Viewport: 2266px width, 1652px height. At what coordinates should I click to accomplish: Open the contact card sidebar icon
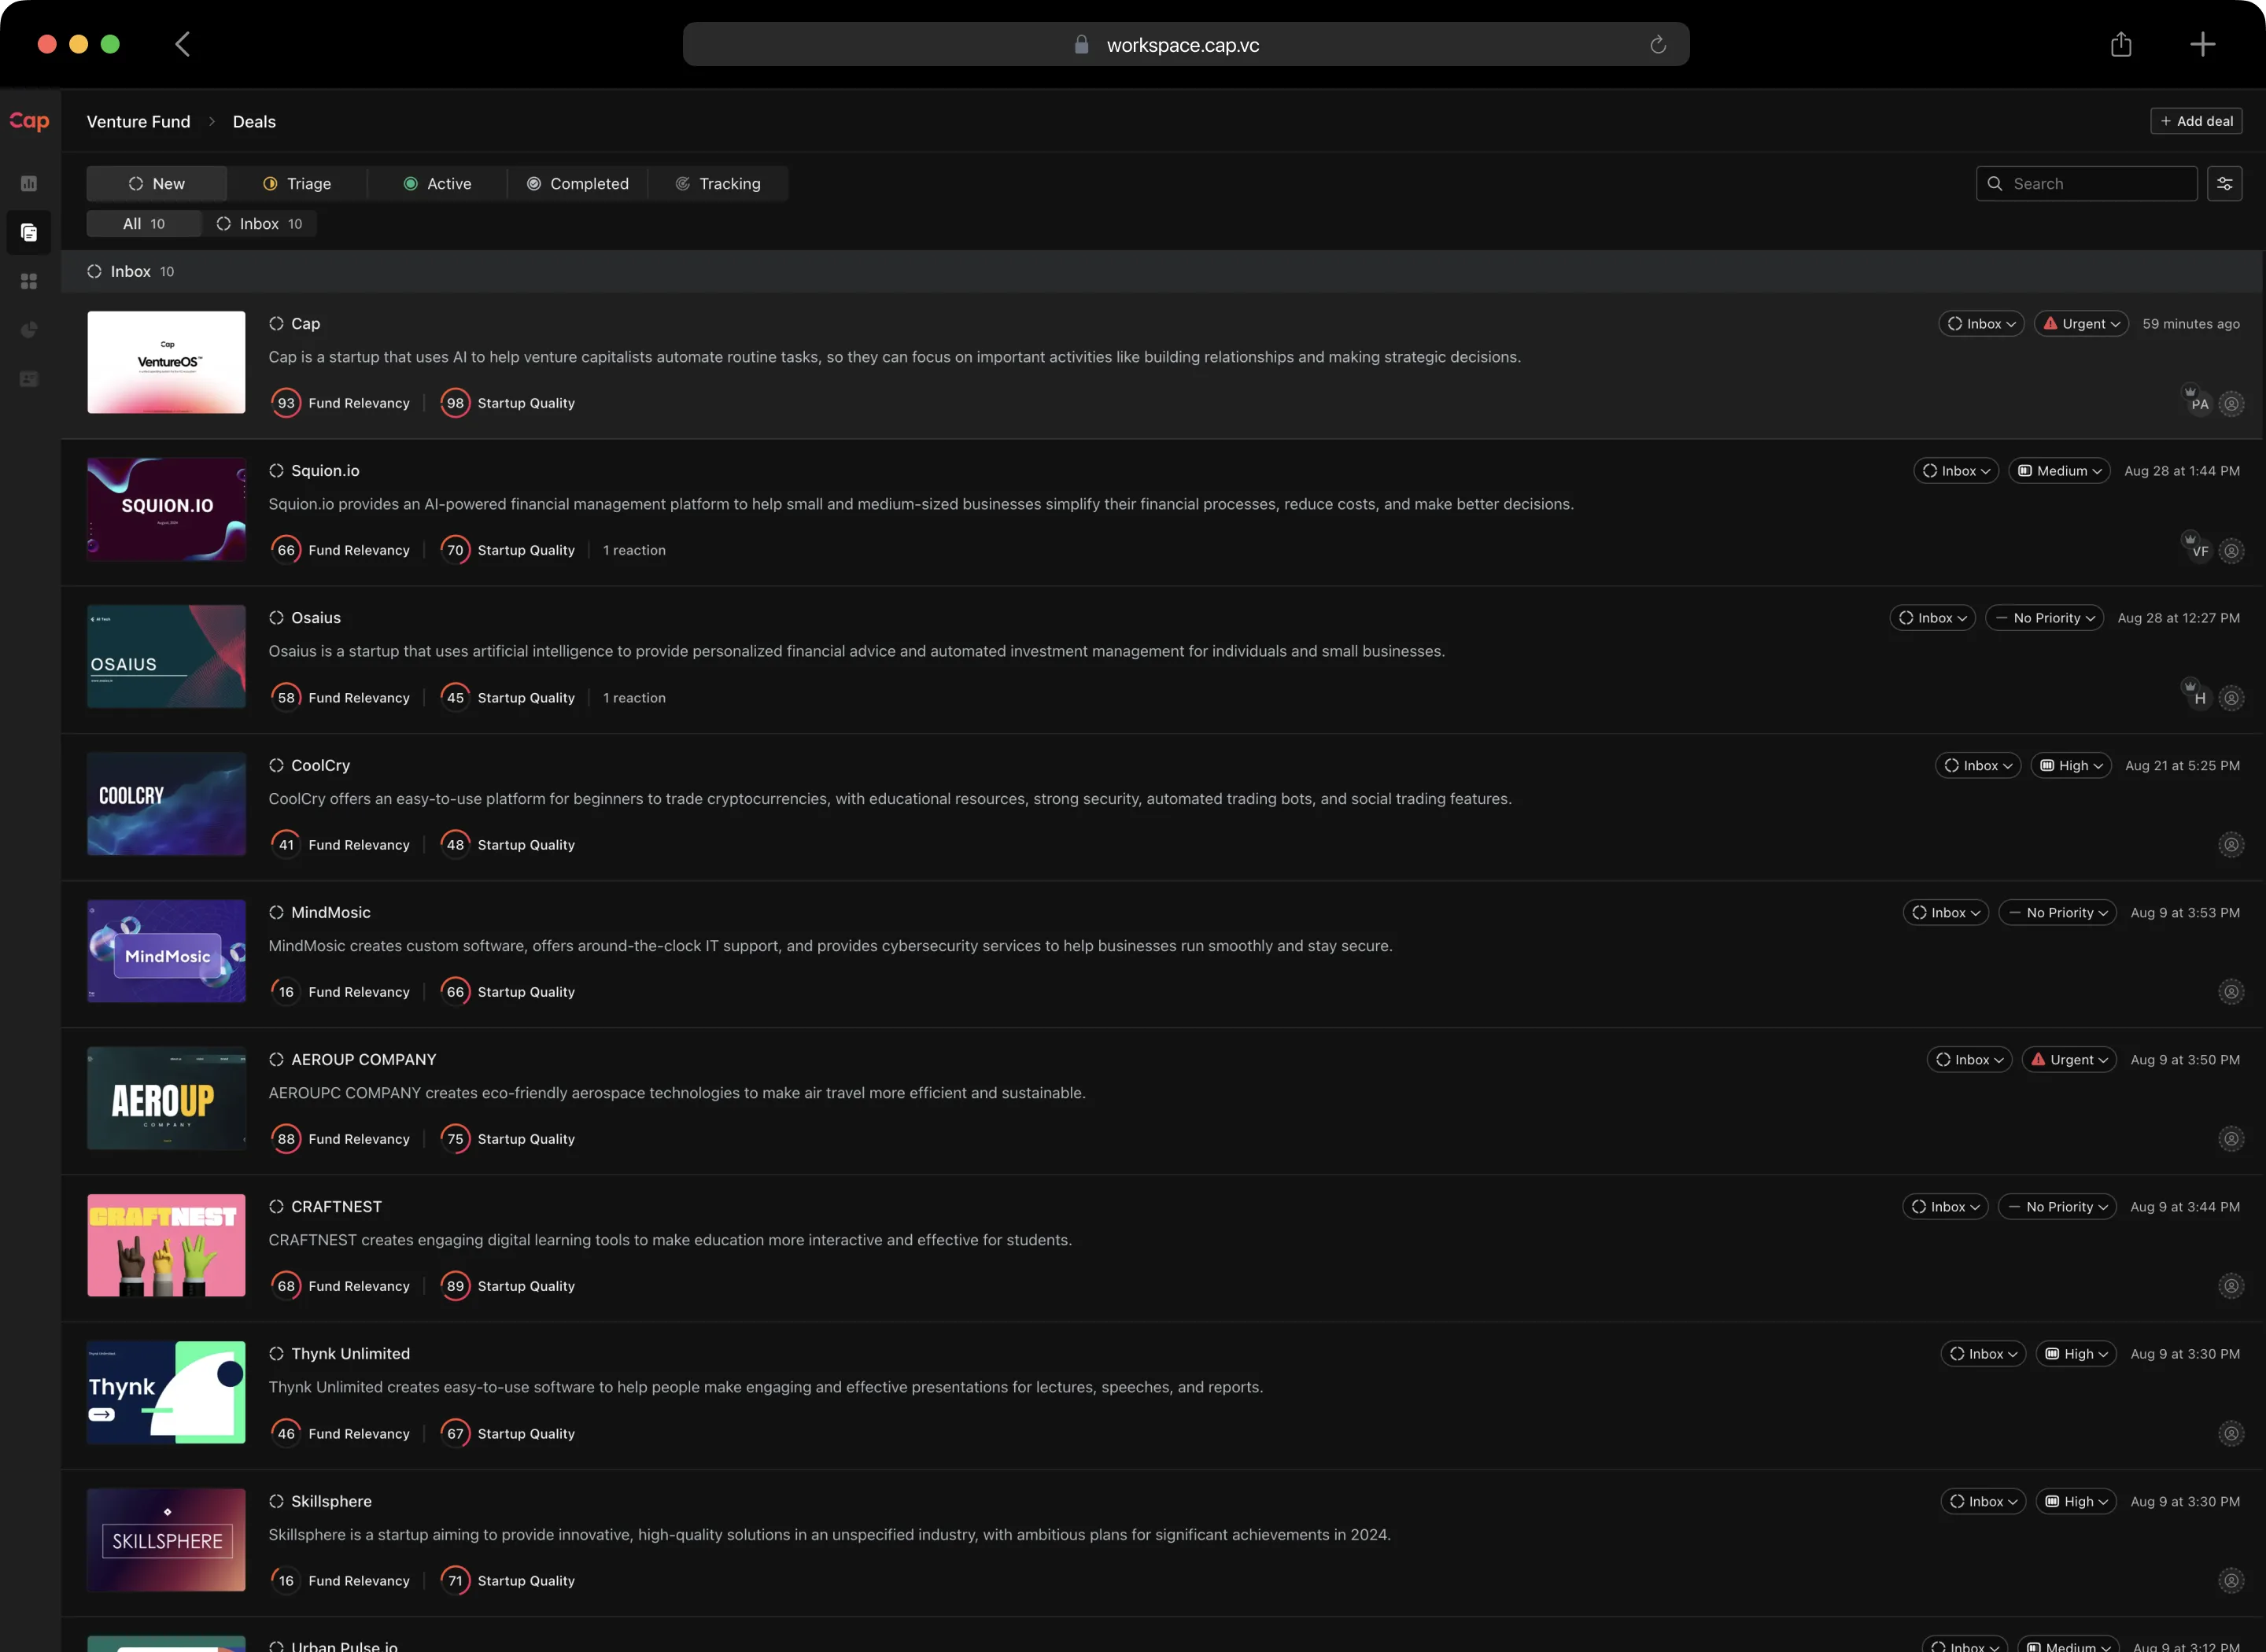click(x=29, y=379)
